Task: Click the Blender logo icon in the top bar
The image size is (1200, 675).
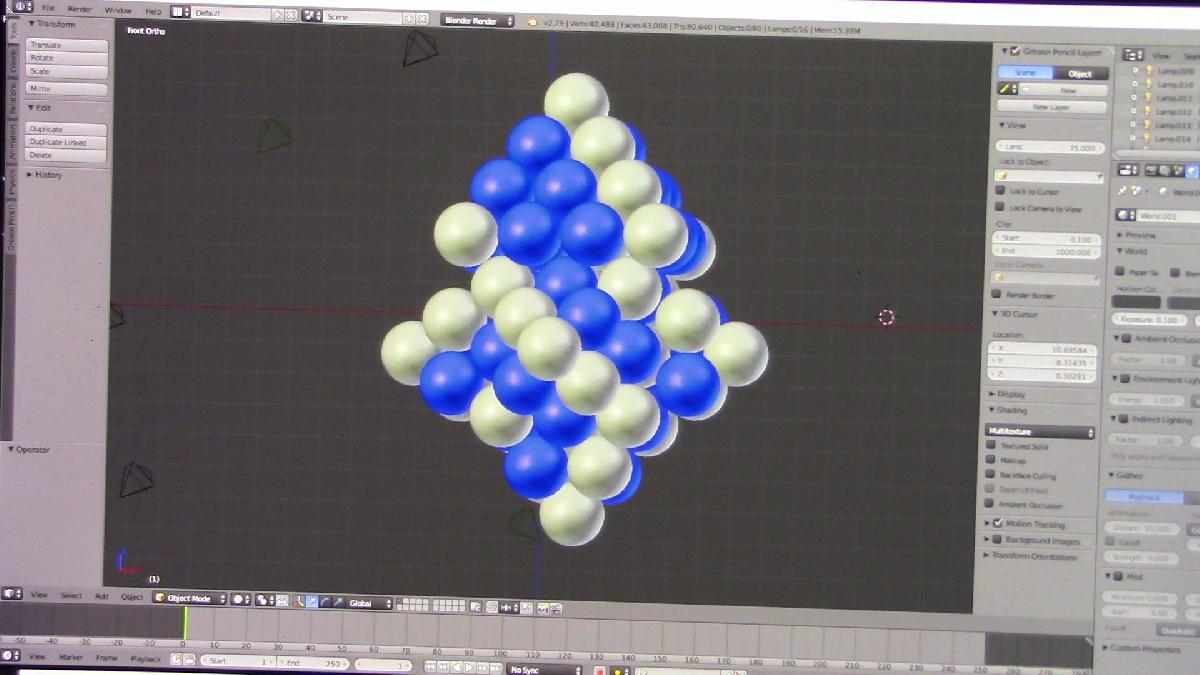Action: [21, 8]
